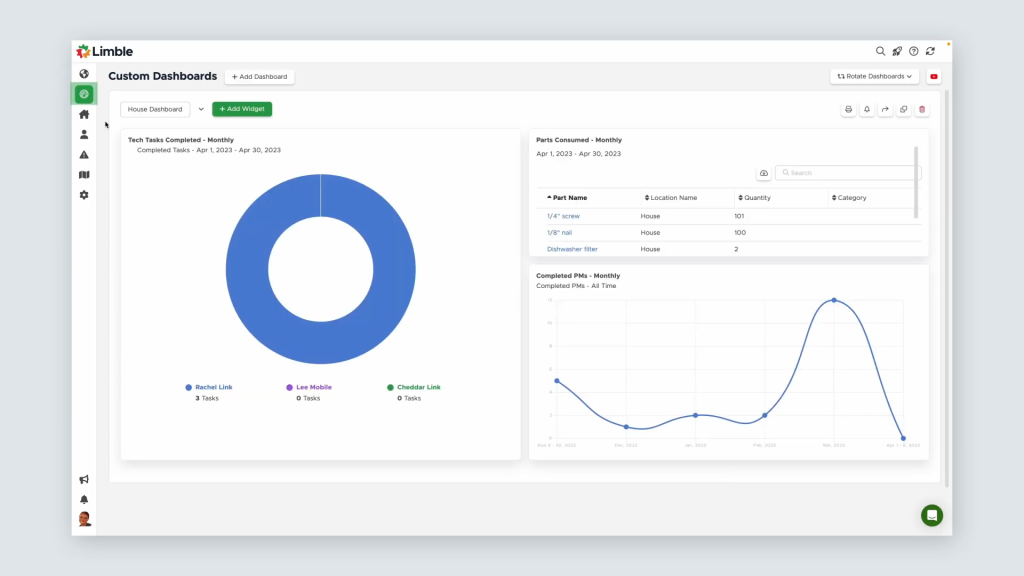Duplicate the dashboard using the copy icon
Viewport: 1024px width, 576px height.
904,109
